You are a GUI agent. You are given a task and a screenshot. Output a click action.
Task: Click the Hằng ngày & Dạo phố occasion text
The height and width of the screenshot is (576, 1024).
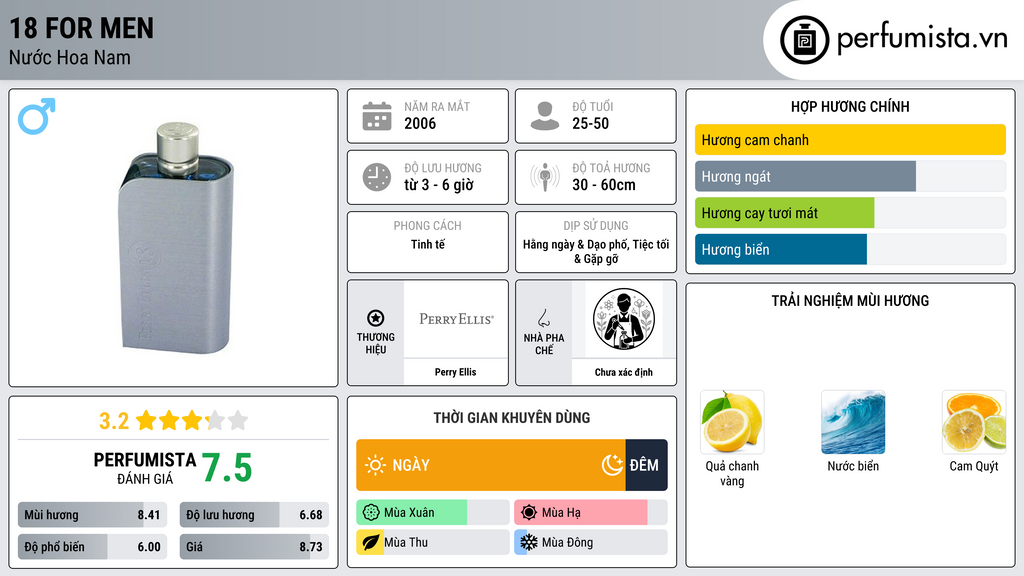tap(596, 251)
